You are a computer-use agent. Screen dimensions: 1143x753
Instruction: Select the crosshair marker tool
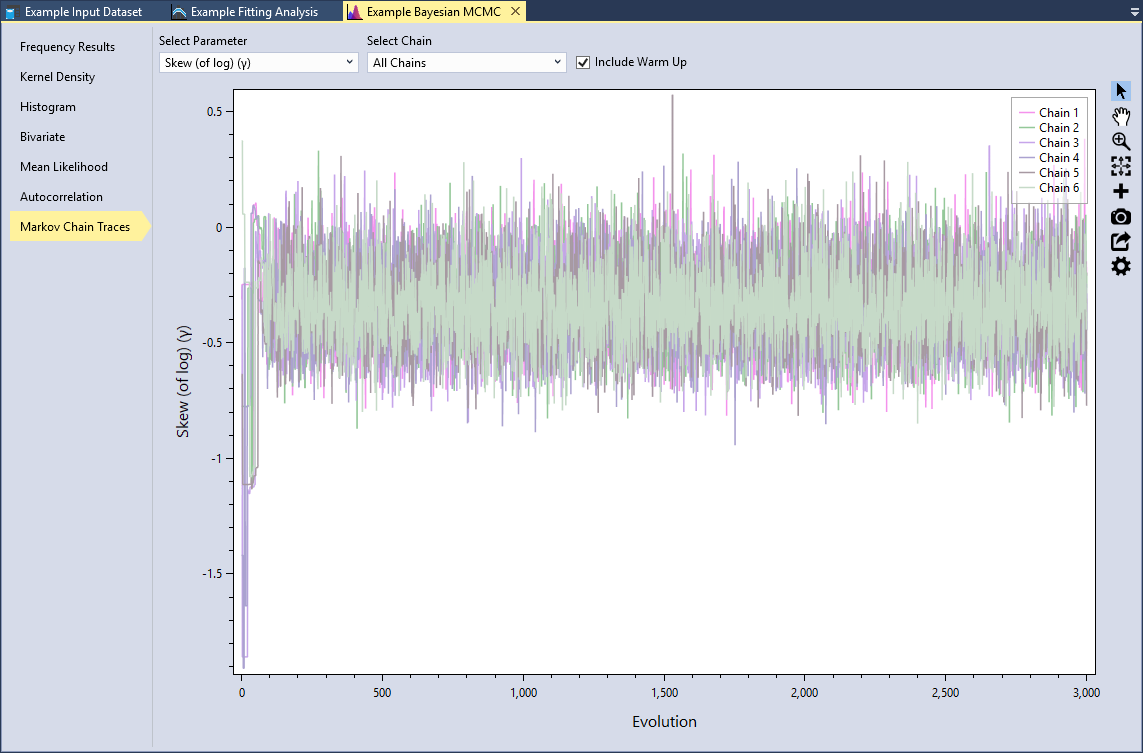(1120, 191)
